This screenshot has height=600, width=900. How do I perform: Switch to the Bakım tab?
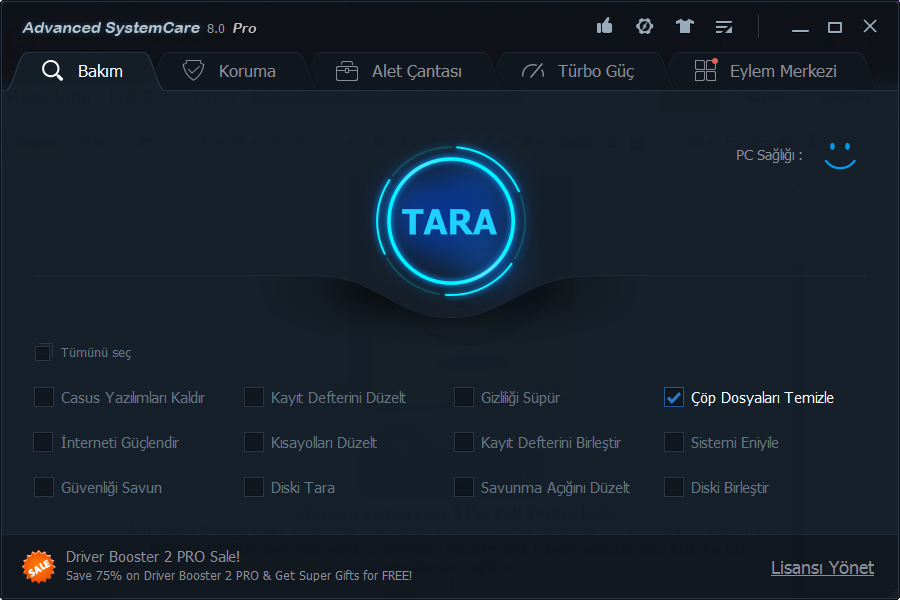pos(83,71)
